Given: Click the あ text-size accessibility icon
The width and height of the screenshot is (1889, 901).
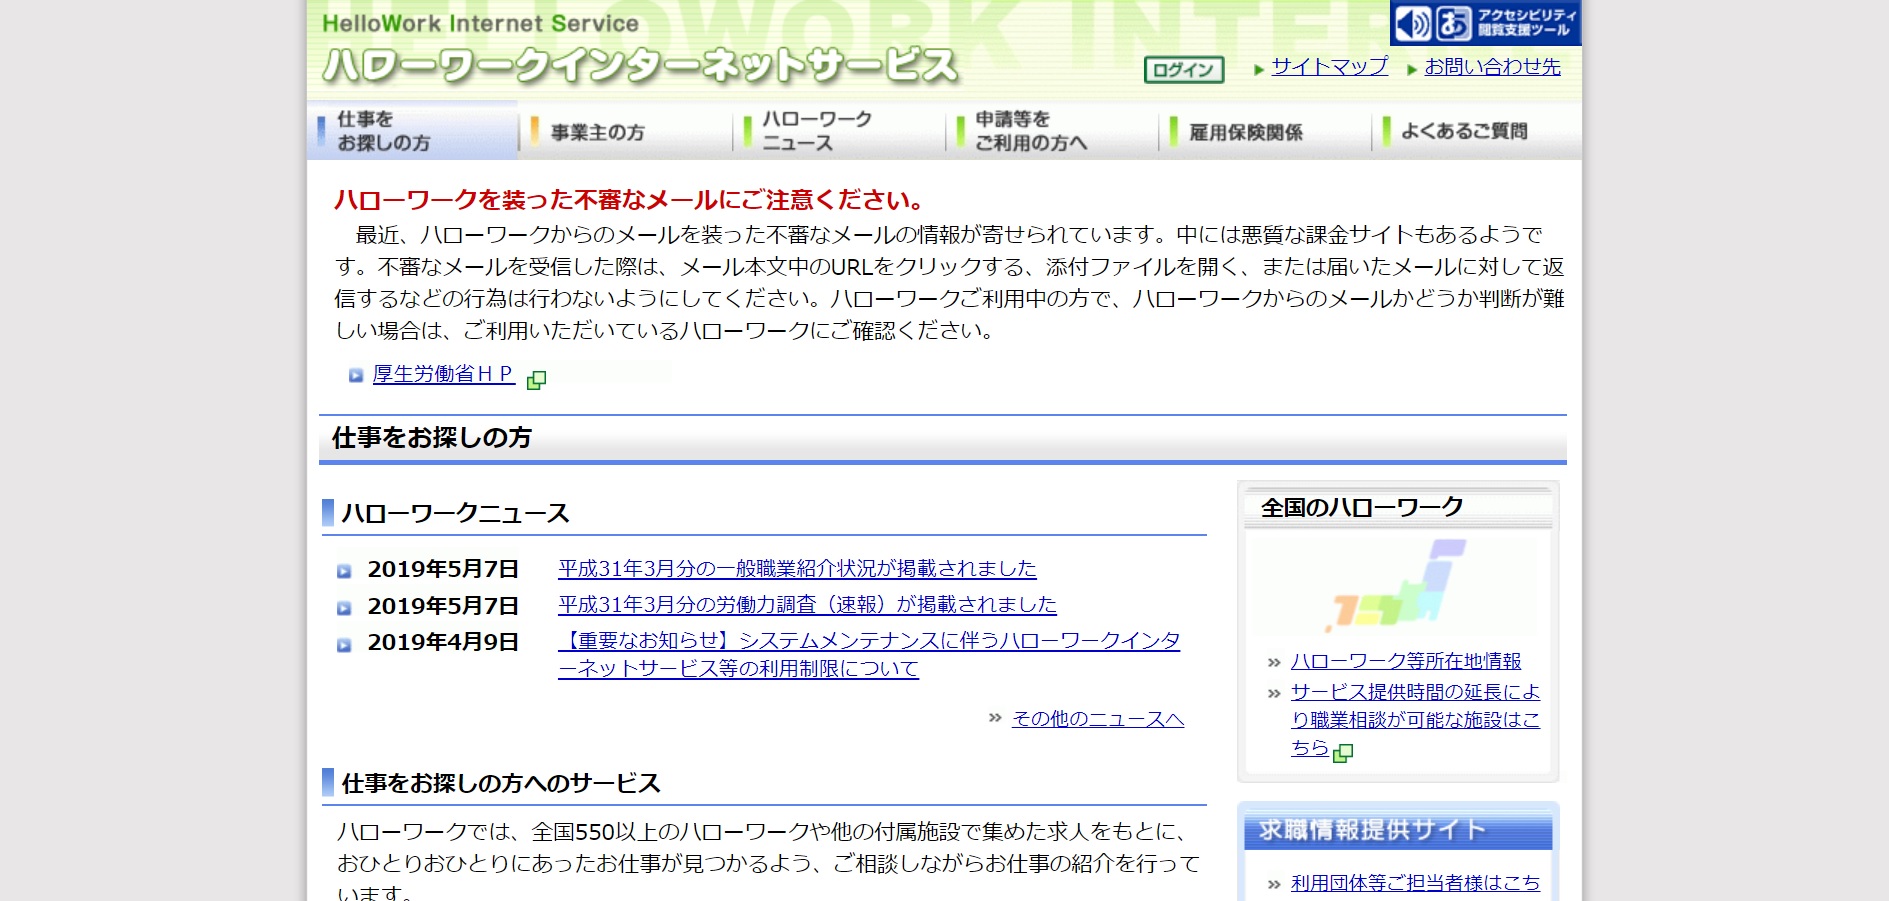Looking at the screenshot, I should pyautogui.click(x=1453, y=23).
